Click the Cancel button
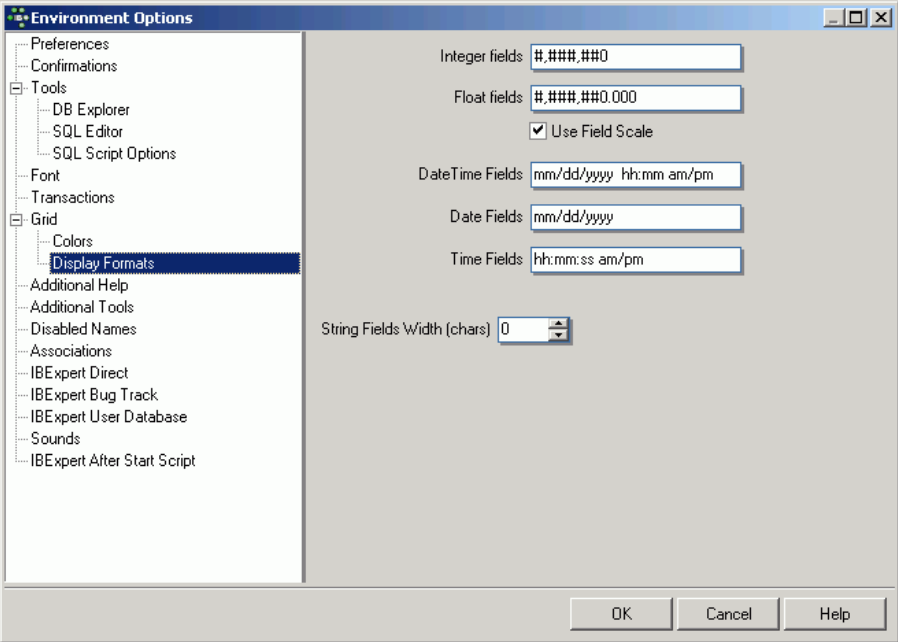 point(728,614)
